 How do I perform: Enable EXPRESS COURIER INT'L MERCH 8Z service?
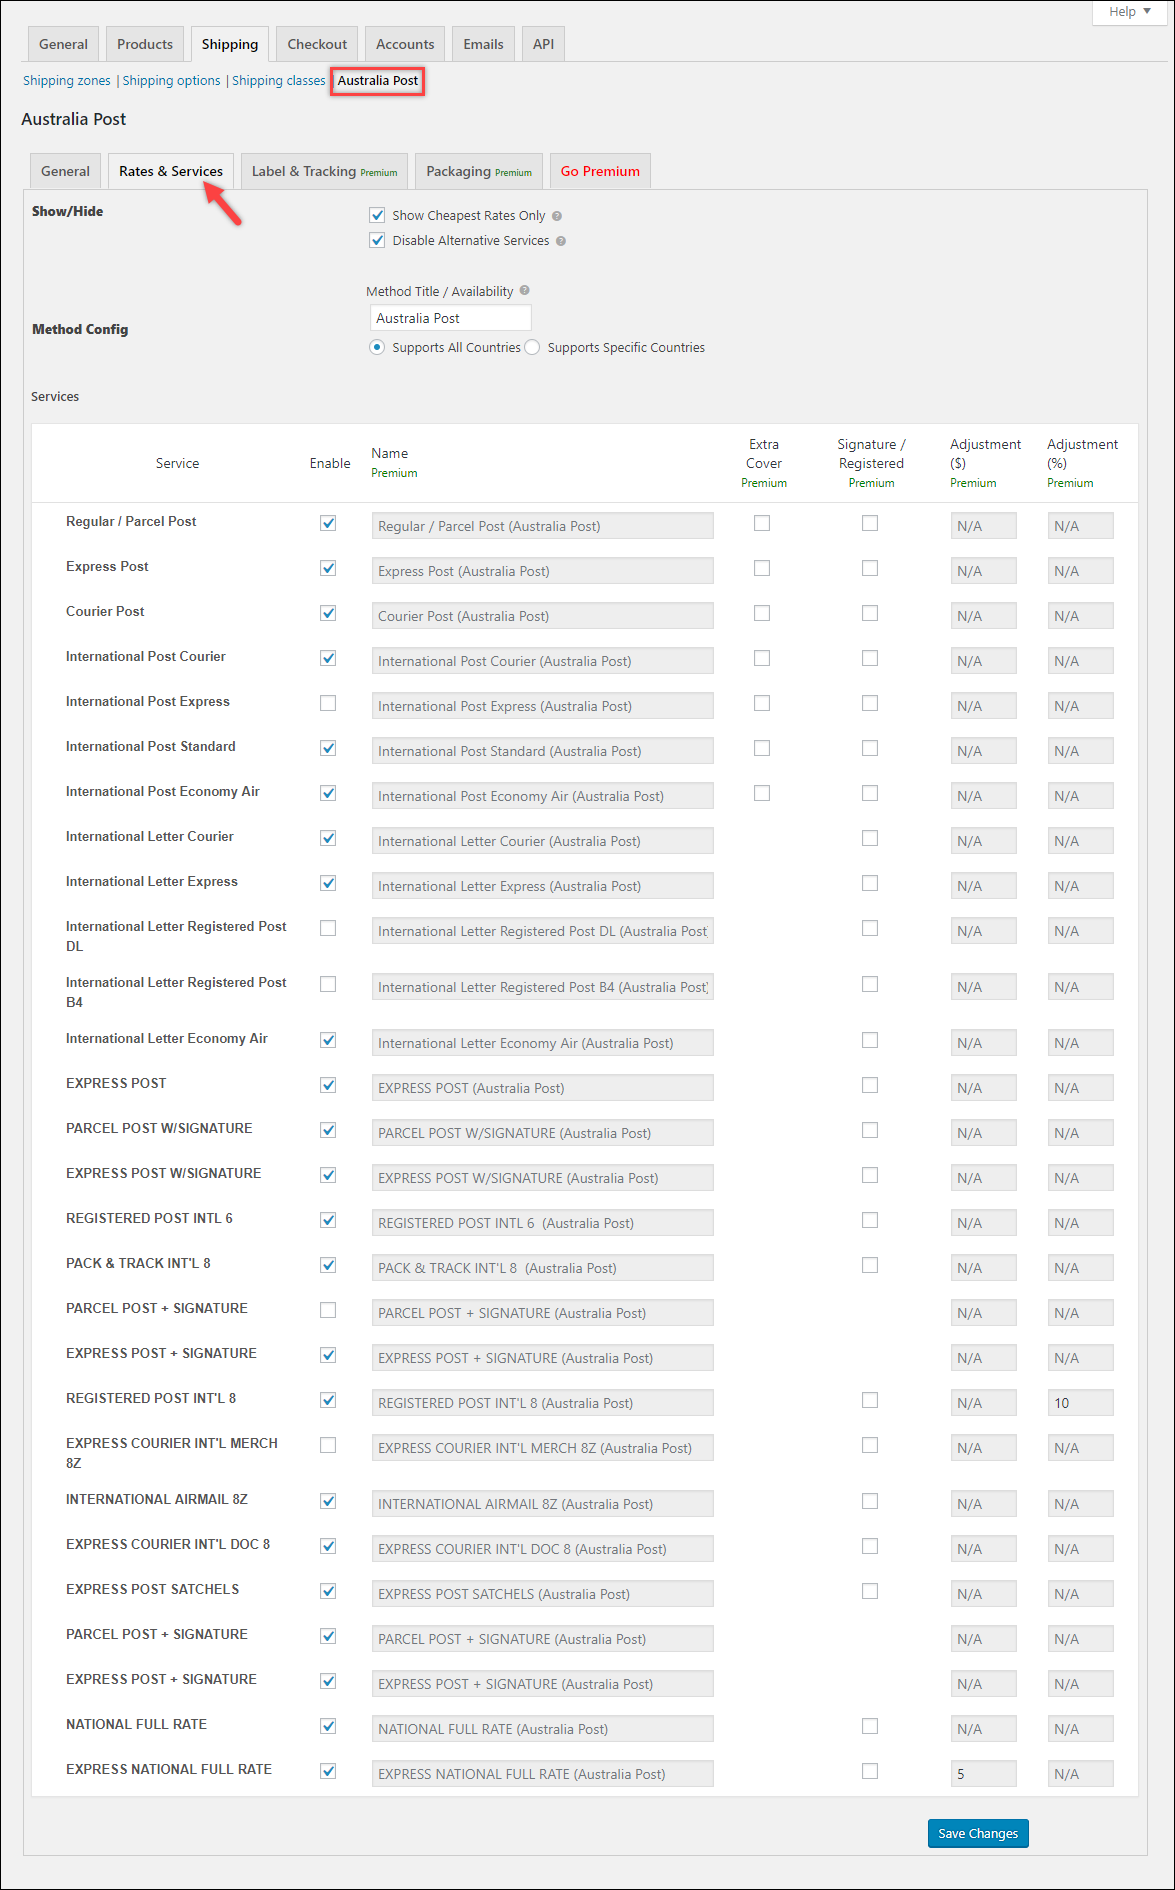click(328, 1445)
